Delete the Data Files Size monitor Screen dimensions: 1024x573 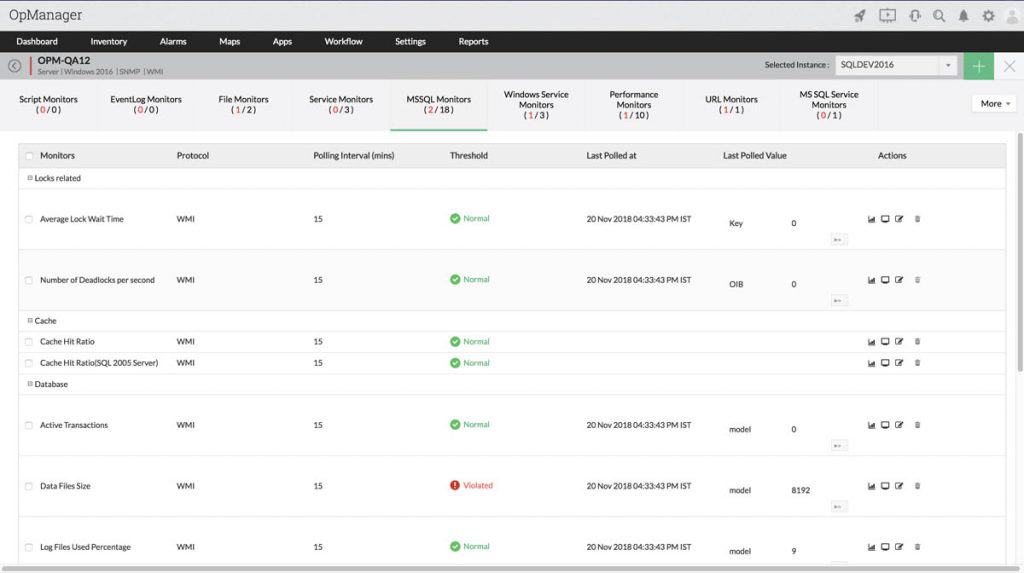917,486
